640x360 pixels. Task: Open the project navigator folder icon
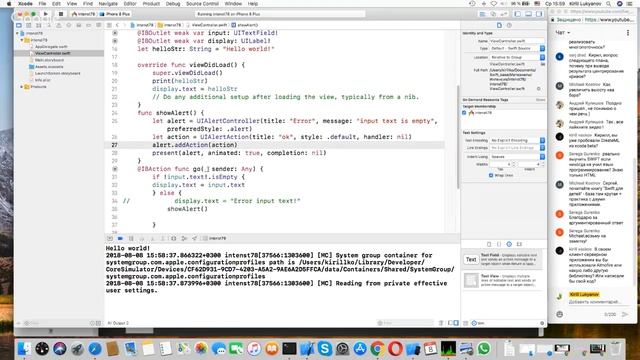(x=19, y=25)
